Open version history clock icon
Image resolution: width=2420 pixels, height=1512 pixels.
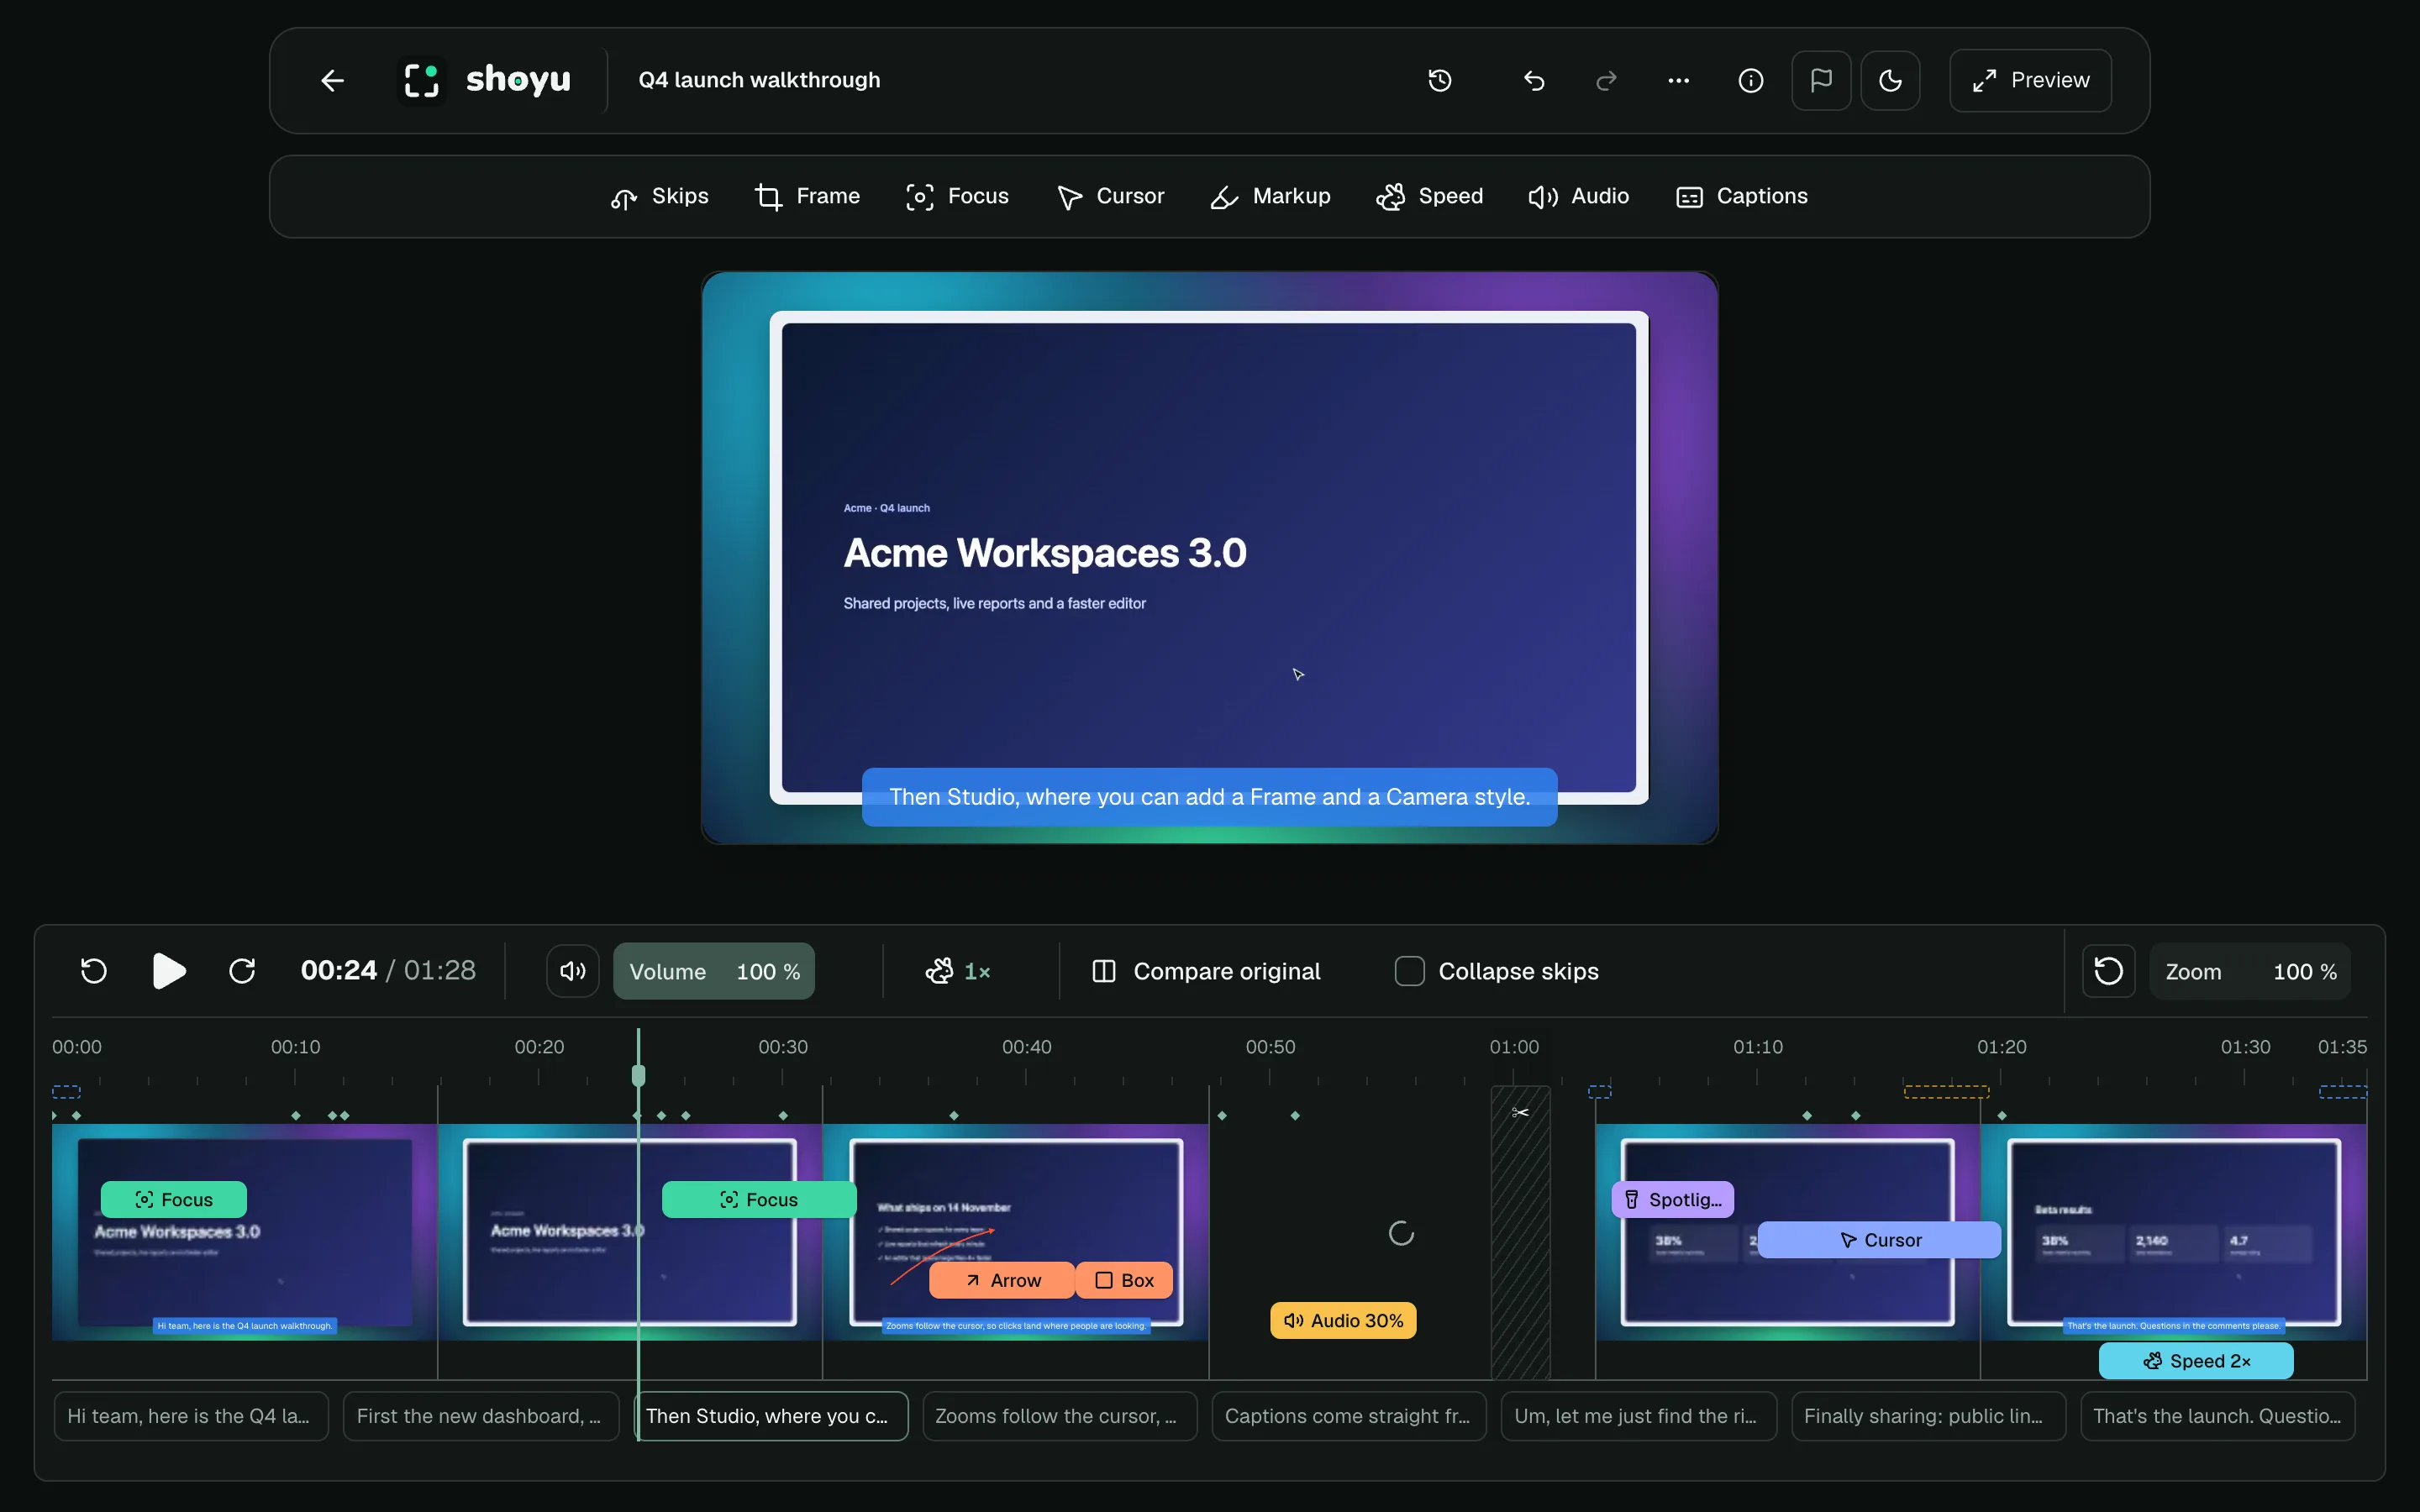(x=1439, y=80)
